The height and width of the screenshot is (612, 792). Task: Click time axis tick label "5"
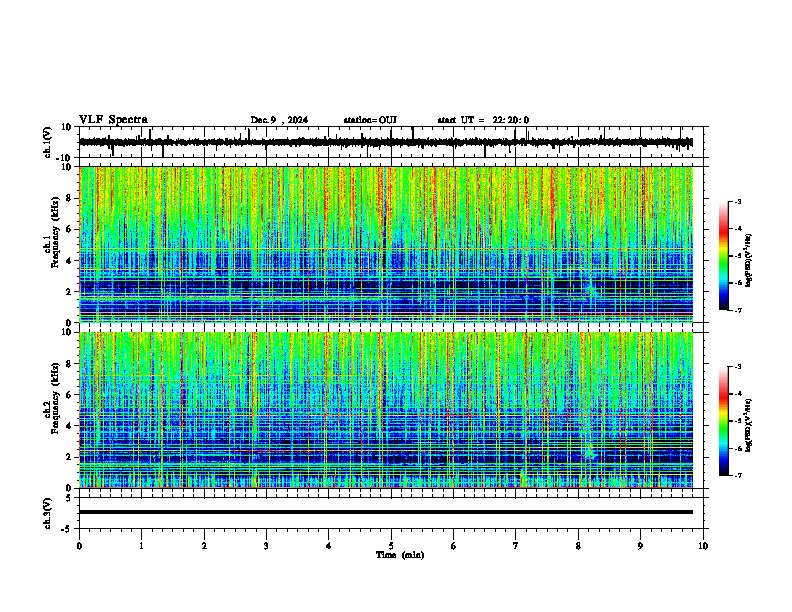[x=391, y=546]
